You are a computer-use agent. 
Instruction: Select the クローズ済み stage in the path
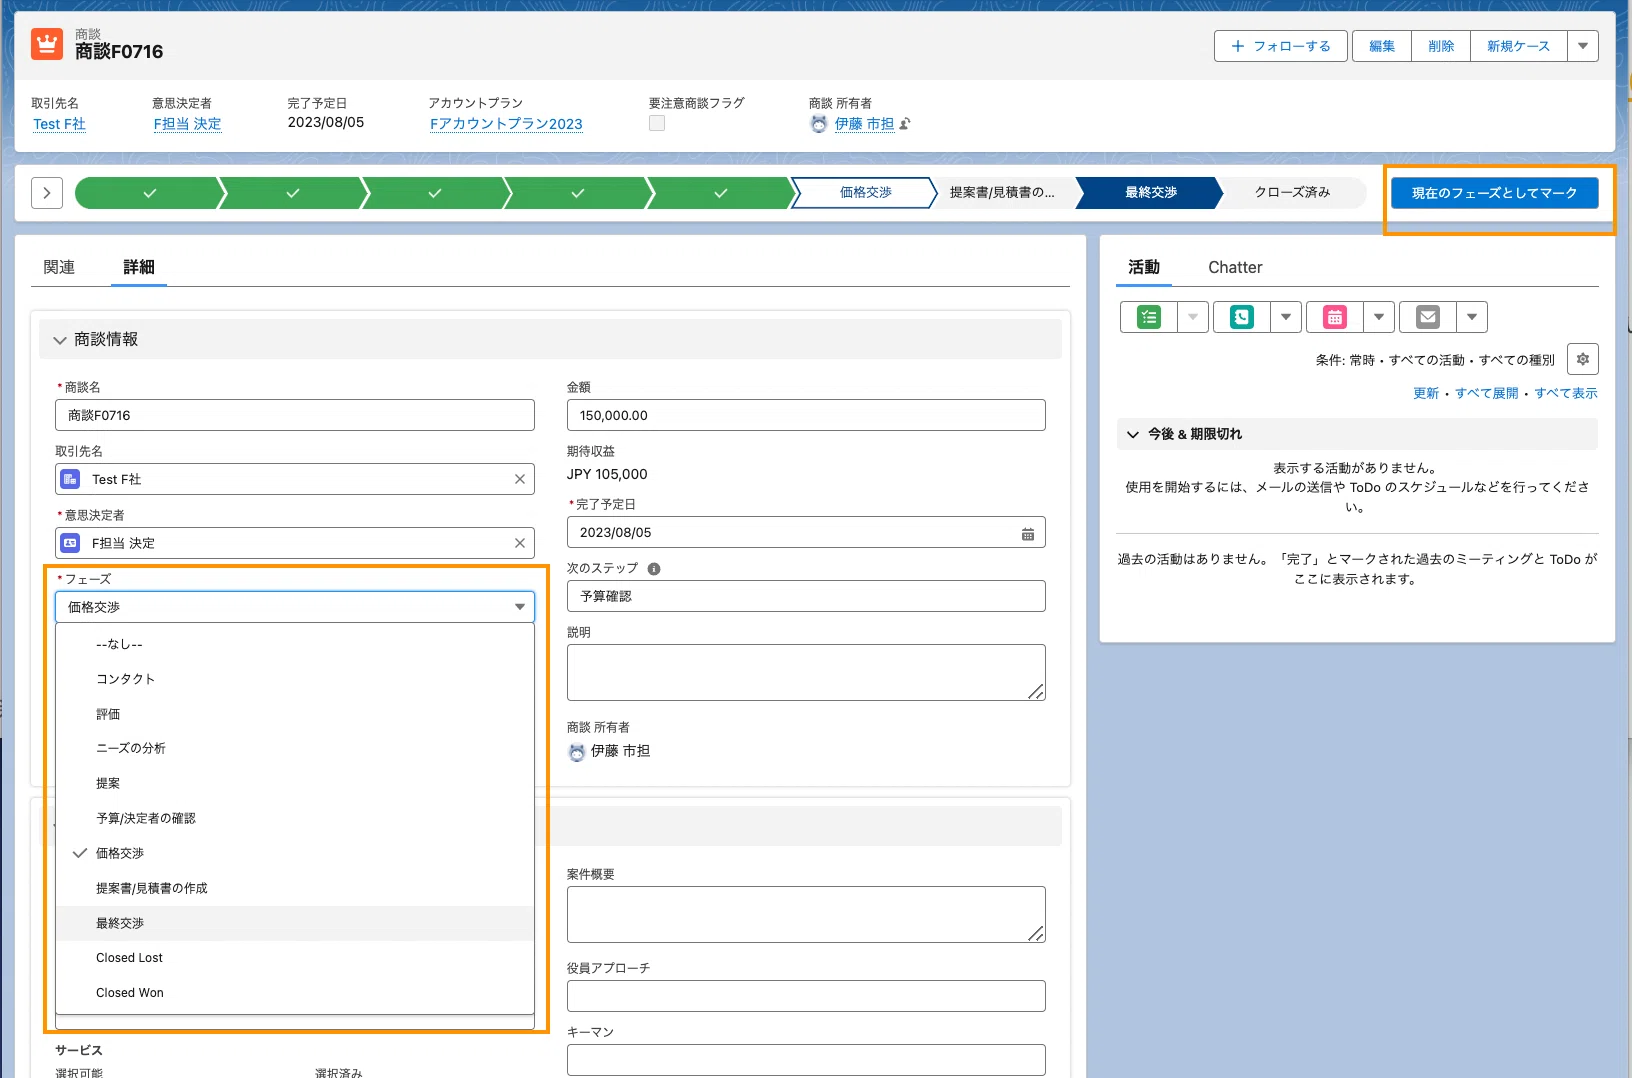[x=1292, y=193]
